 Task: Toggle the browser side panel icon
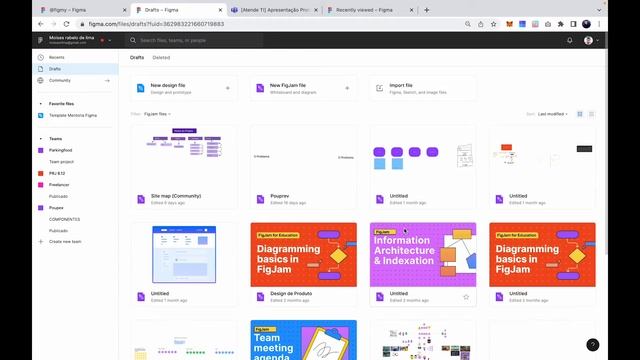coord(573,24)
